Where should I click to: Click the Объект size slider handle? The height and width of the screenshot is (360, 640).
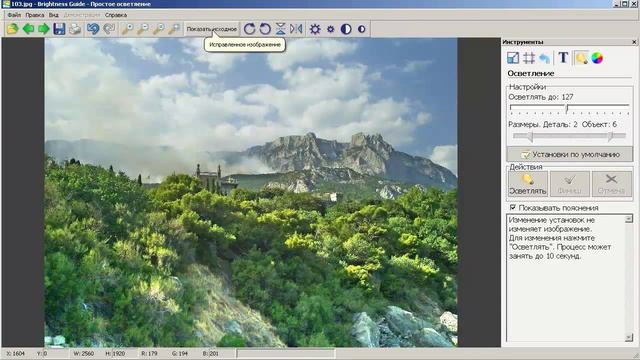point(610,137)
